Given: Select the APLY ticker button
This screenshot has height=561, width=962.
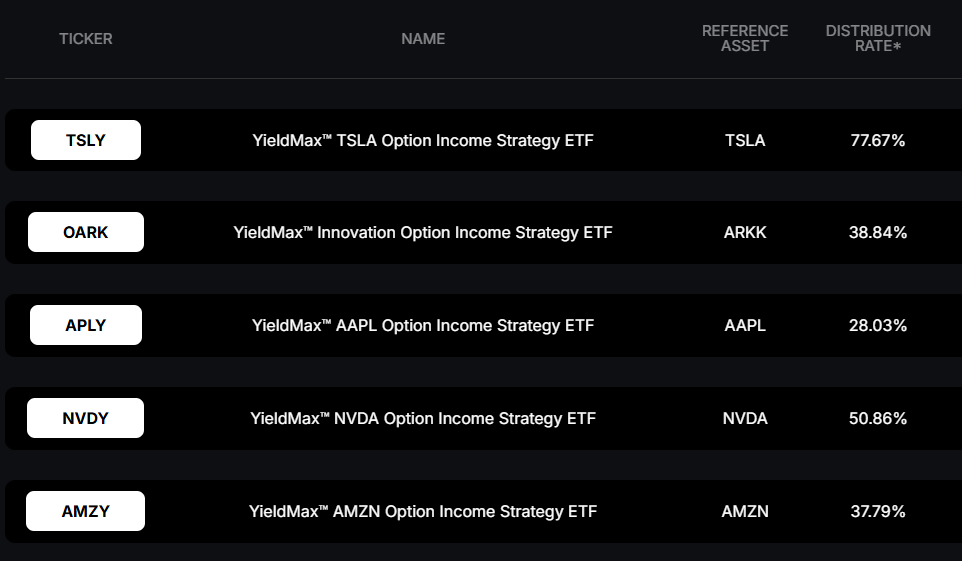Looking at the screenshot, I should tap(86, 325).
